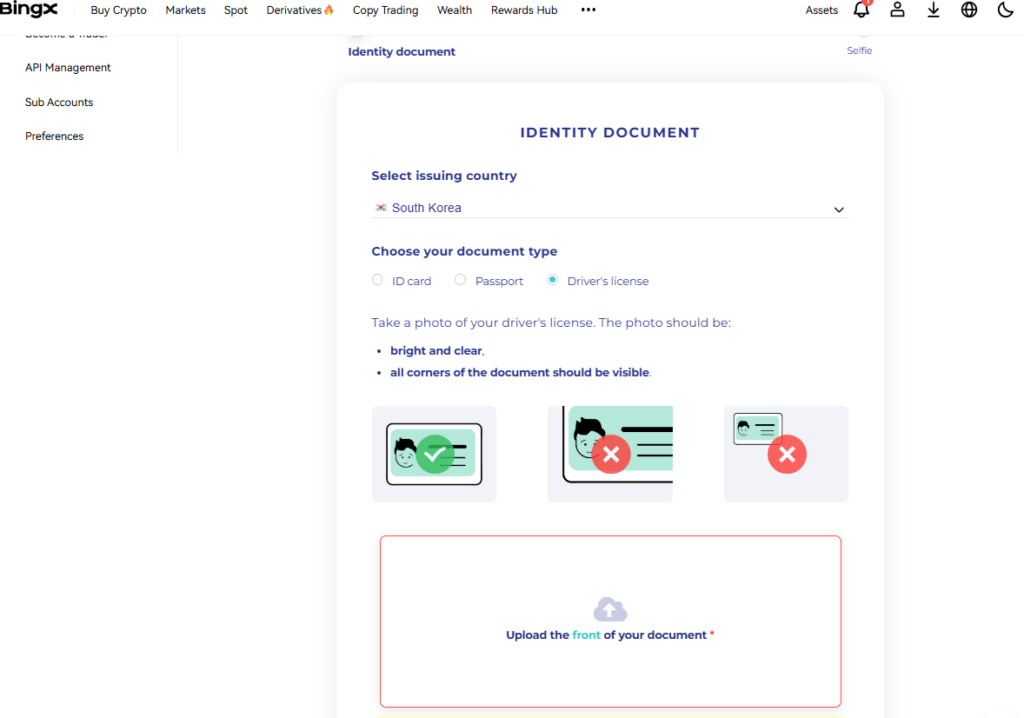The height and width of the screenshot is (718, 1024).
Task: Open the notifications bell icon
Action: tap(861, 9)
